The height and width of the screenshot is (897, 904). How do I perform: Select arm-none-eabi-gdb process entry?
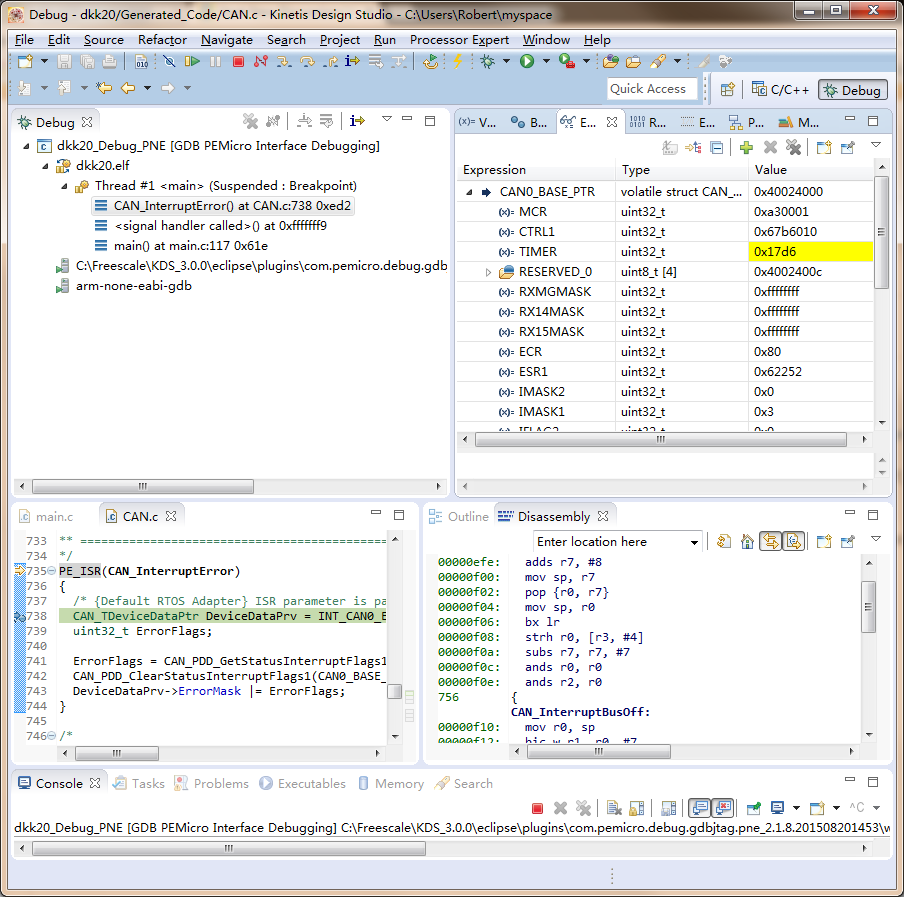[124, 286]
